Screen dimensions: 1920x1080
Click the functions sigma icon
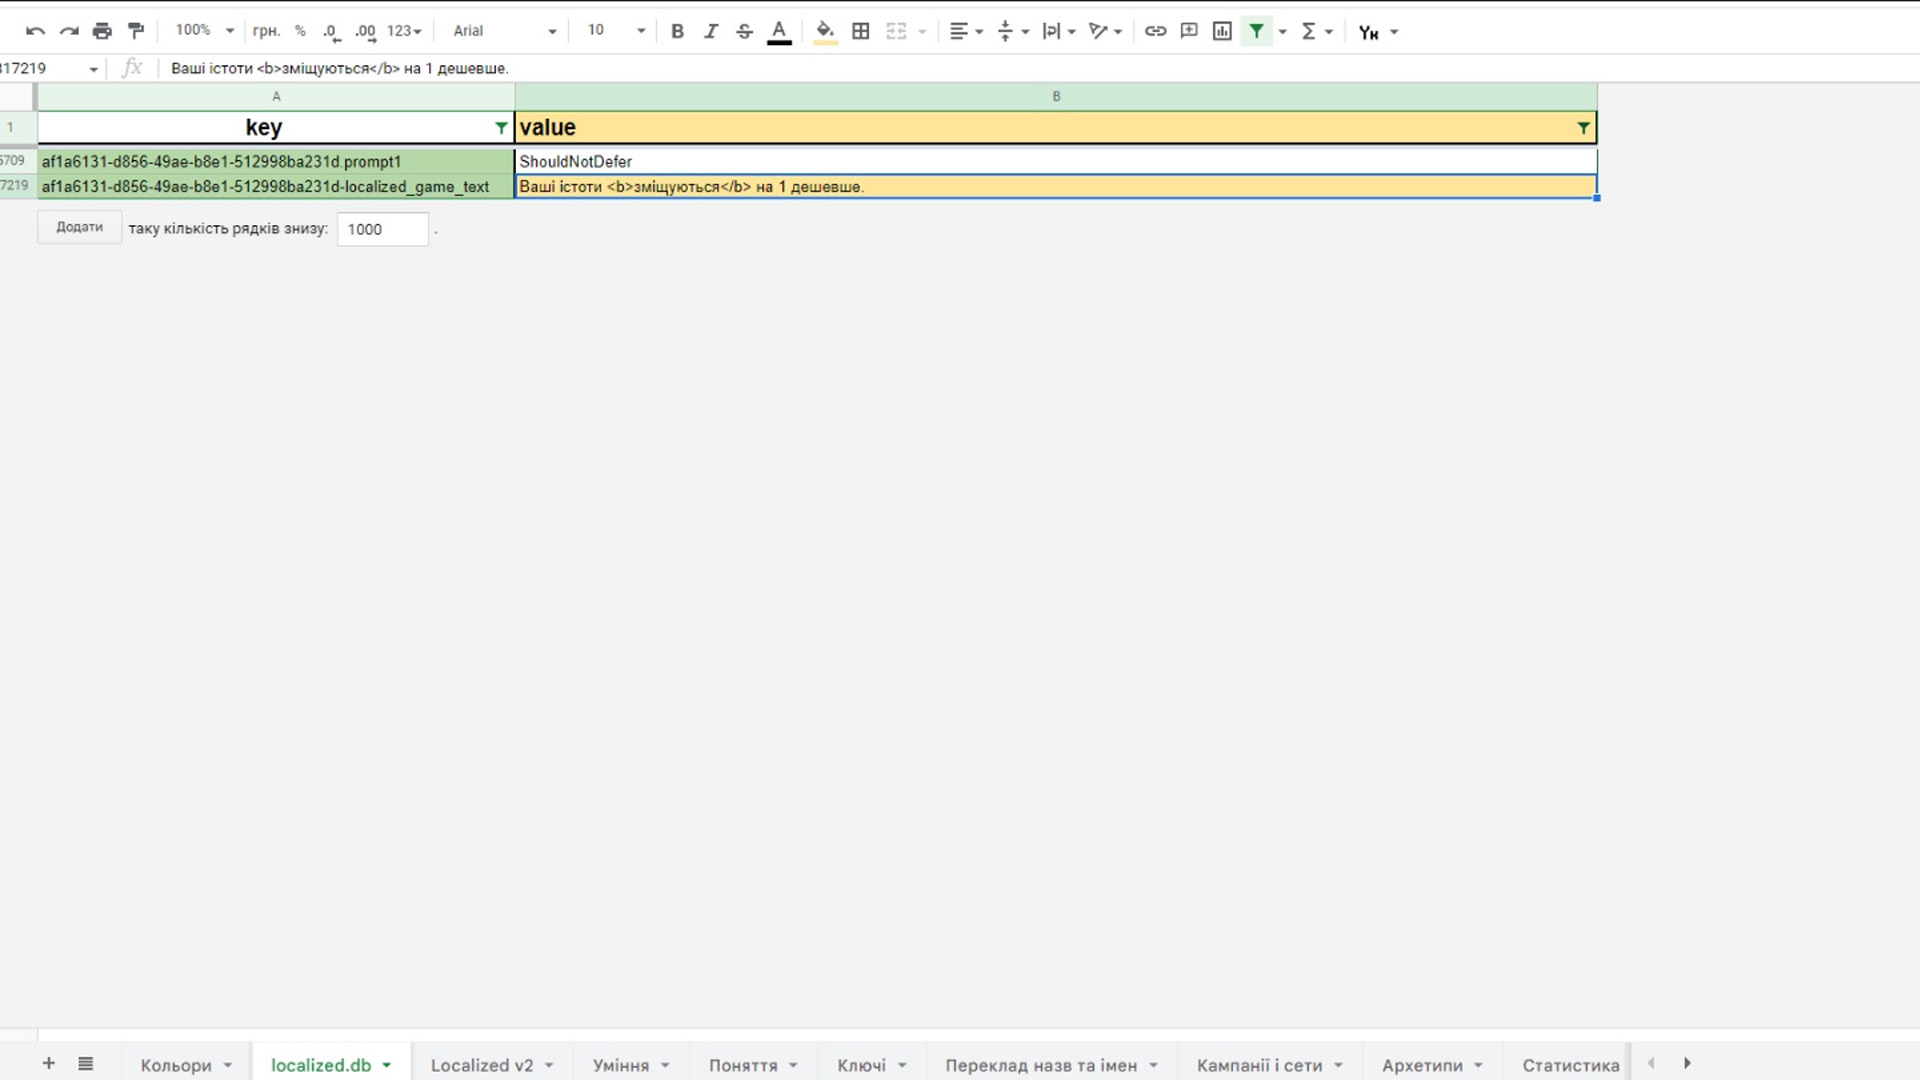tap(1308, 31)
